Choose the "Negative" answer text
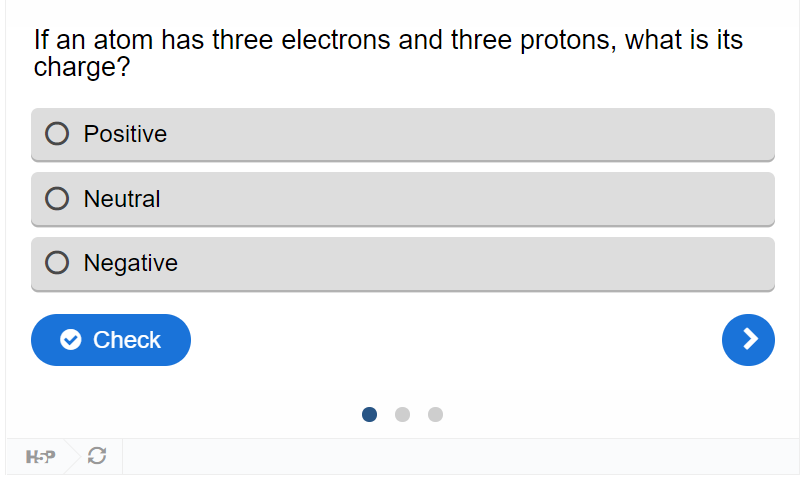 tap(131, 263)
